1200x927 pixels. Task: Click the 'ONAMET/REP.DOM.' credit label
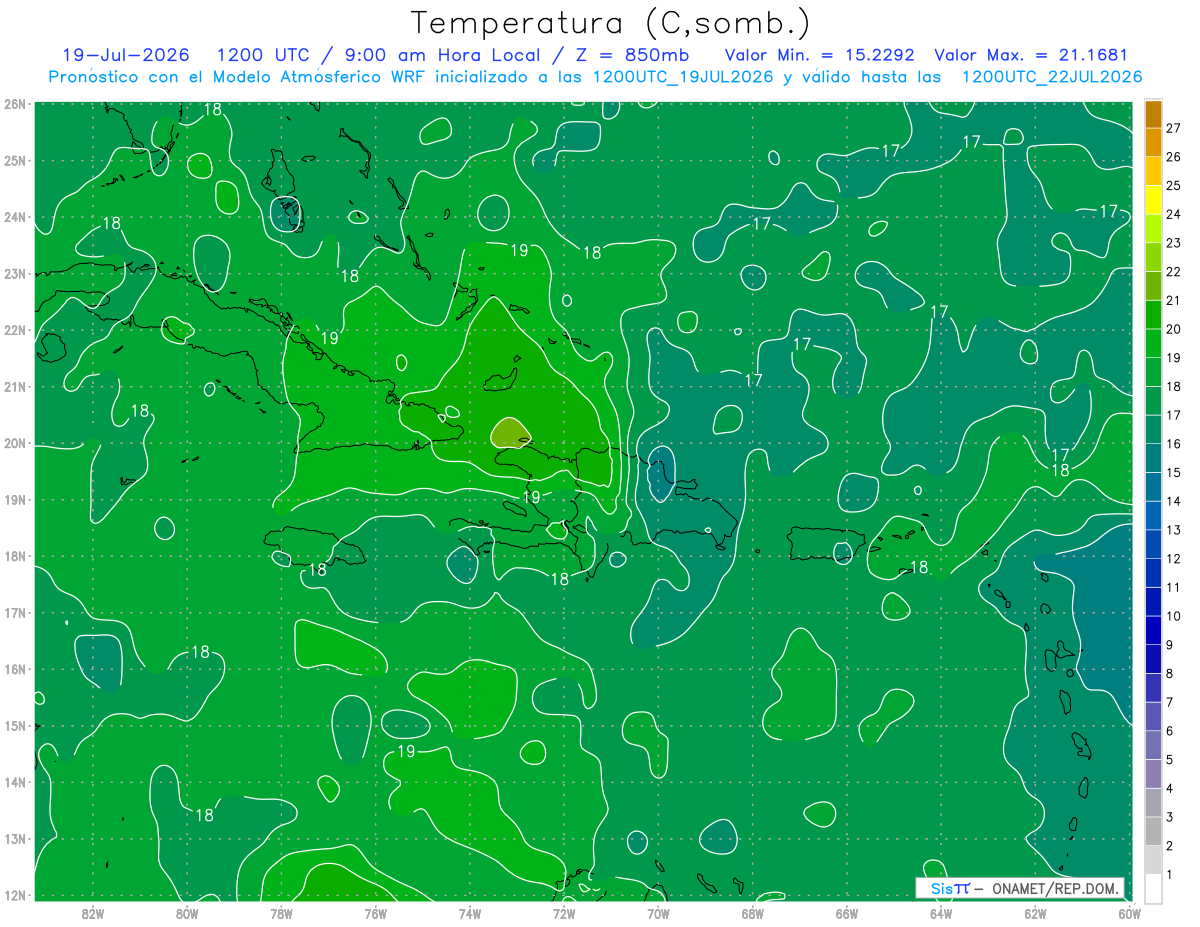[x=1055, y=888]
